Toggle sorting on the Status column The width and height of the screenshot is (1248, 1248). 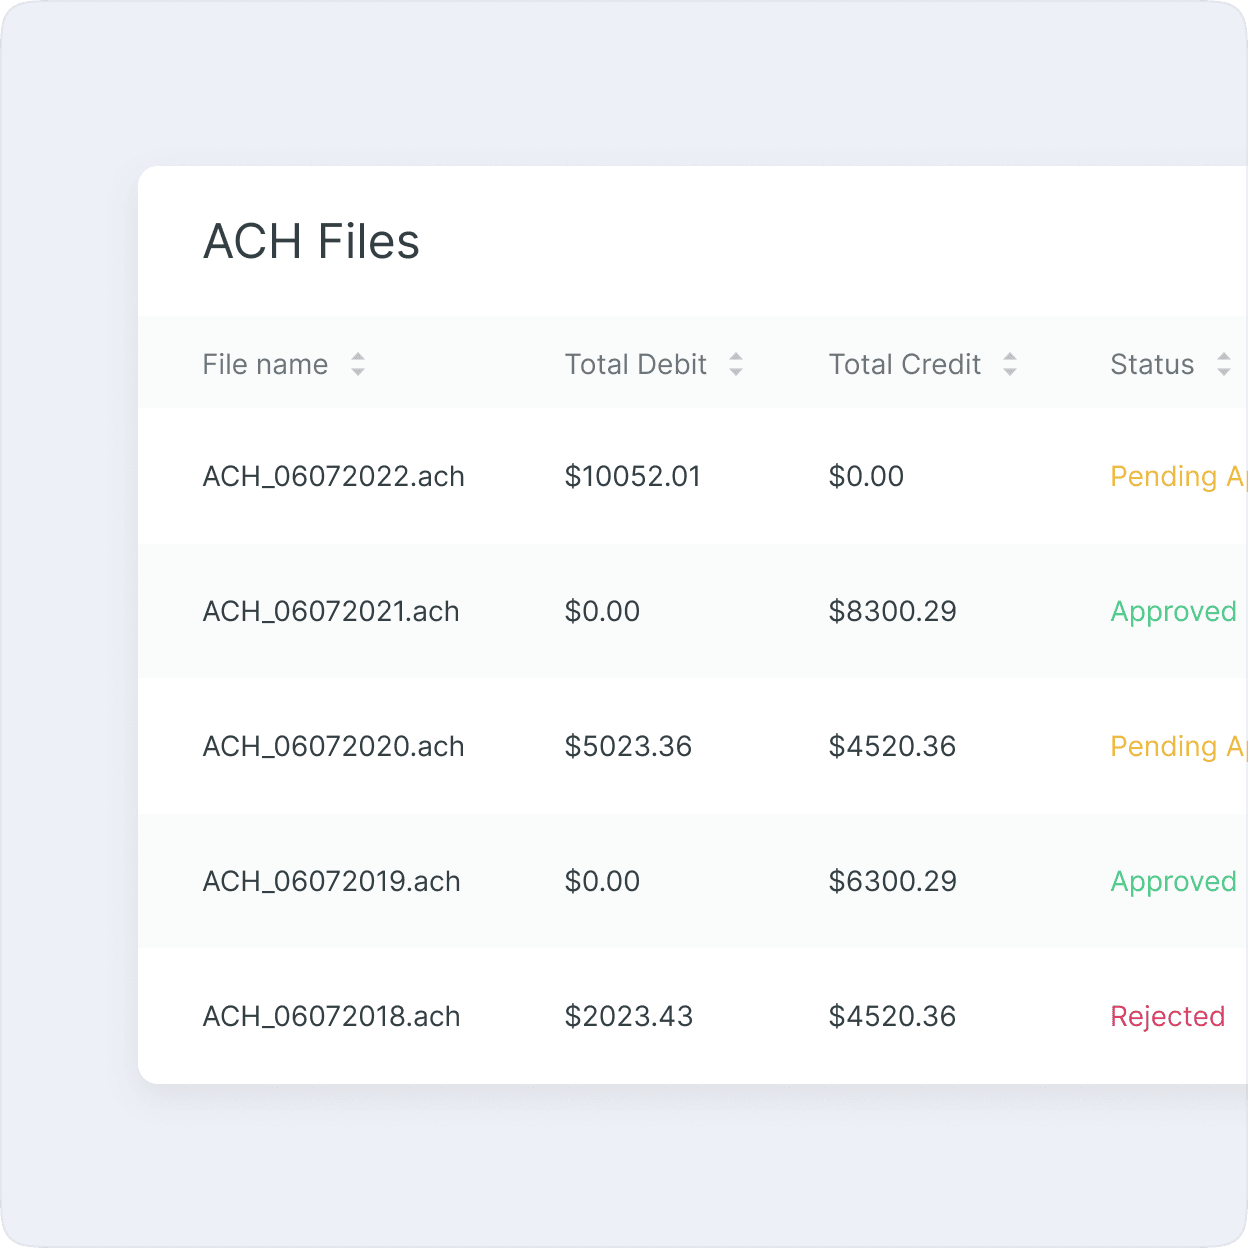[x=1223, y=365]
